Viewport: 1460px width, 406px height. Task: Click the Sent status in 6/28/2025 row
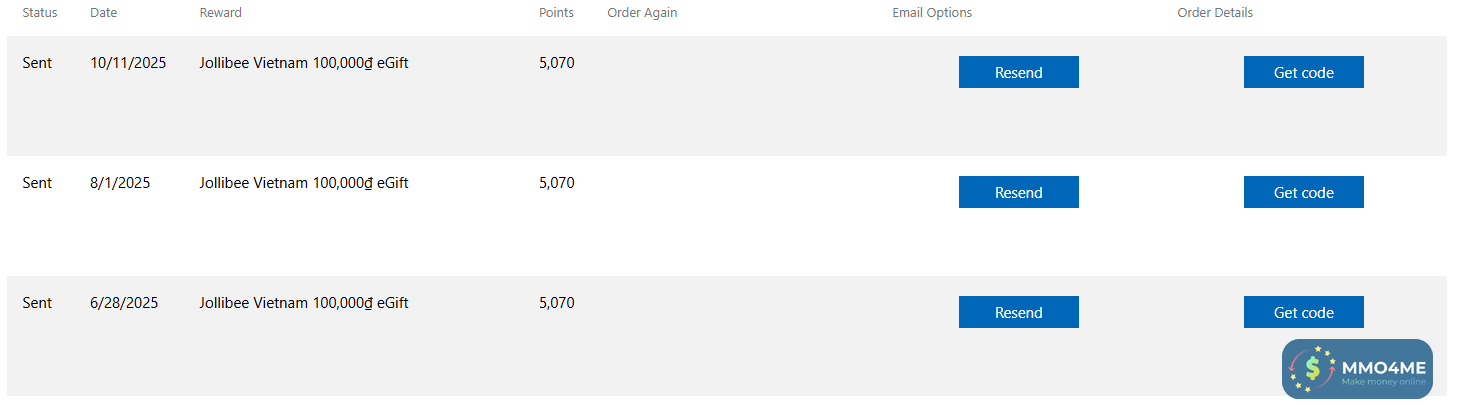(x=37, y=303)
